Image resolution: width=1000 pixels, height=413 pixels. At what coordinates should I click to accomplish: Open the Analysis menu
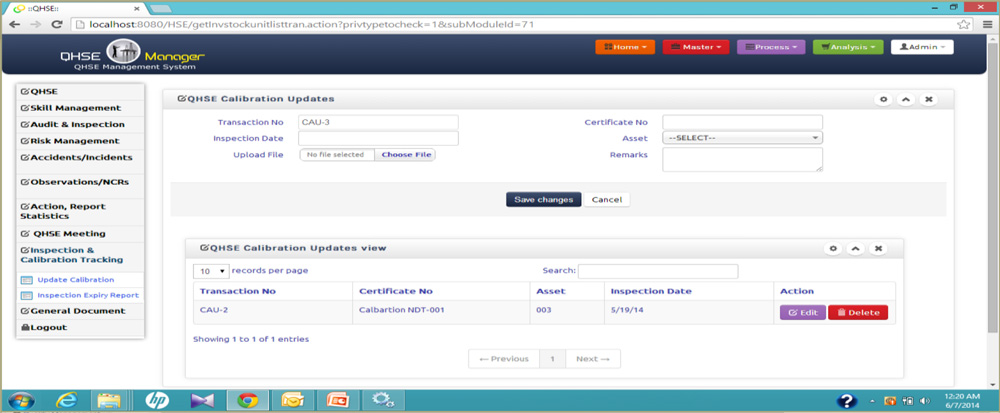[848, 47]
